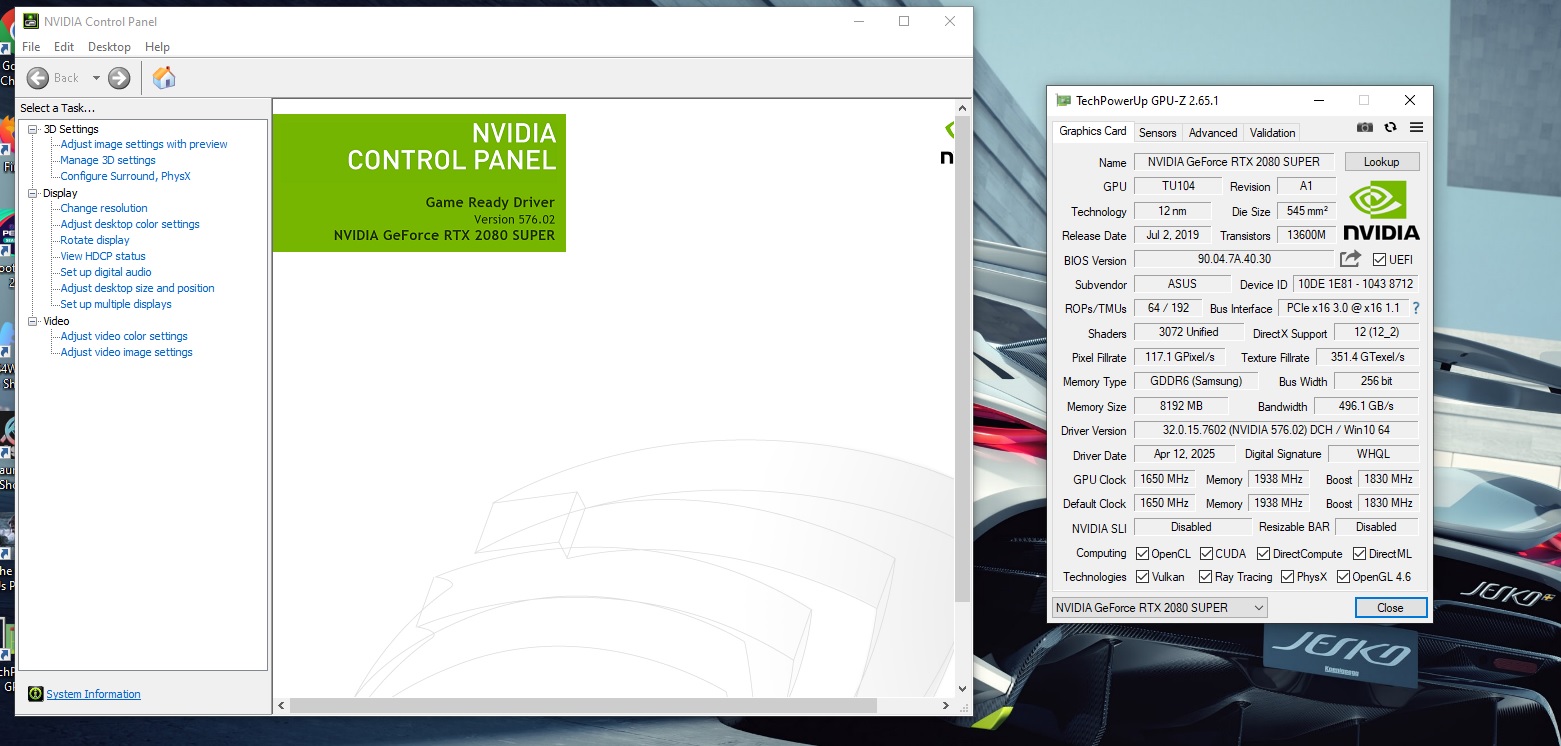Open Back history dropdown arrow
The width and height of the screenshot is (1561, 746).
pyautogui.click(x=96, y=78)
